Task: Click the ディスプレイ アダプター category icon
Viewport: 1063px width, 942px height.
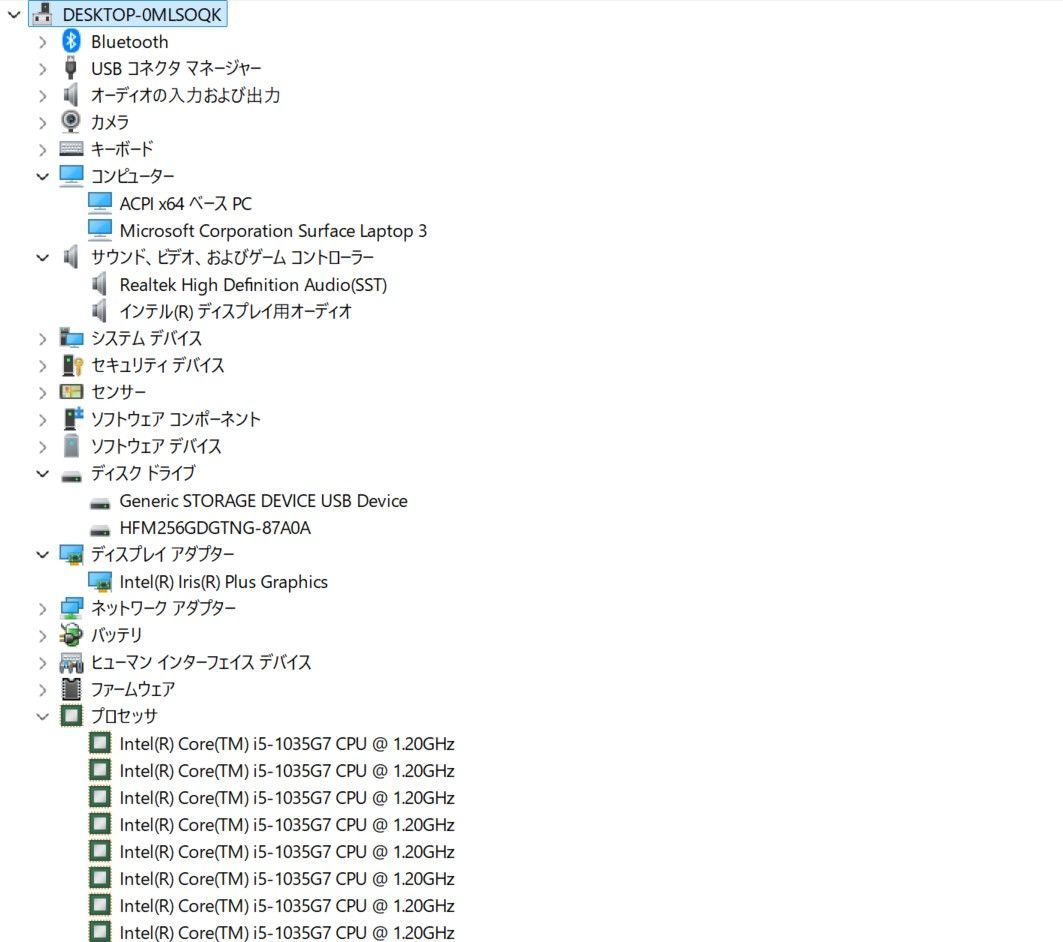Action: tap(71, 554)
